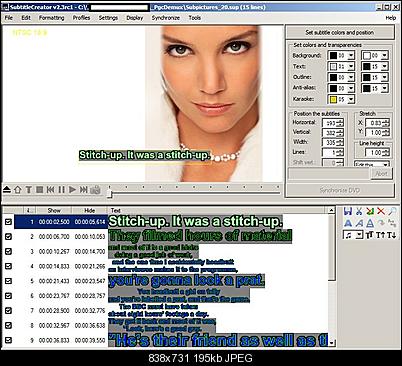
Task: Click the Horizontal position input field
Action: click(x=330, y=123)
